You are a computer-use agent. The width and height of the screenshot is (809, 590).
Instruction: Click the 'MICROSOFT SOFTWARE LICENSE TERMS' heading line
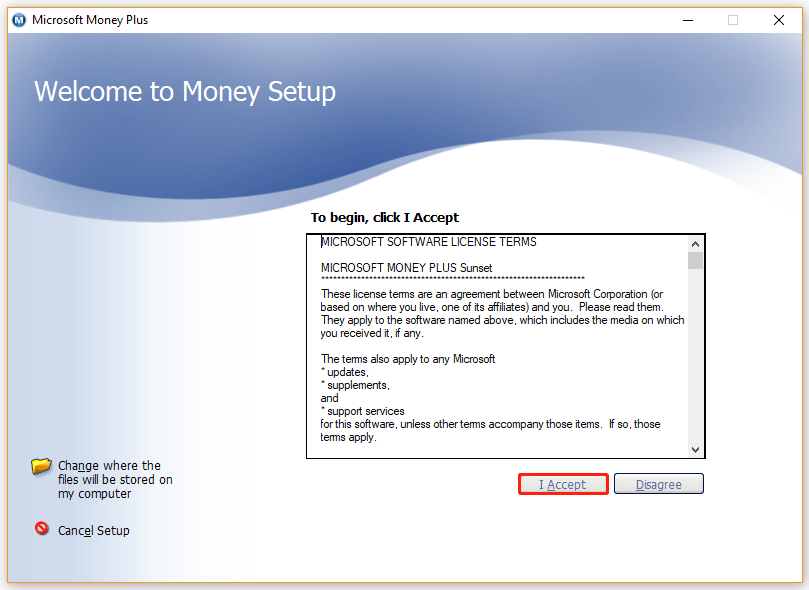click(x=429, y=242)
